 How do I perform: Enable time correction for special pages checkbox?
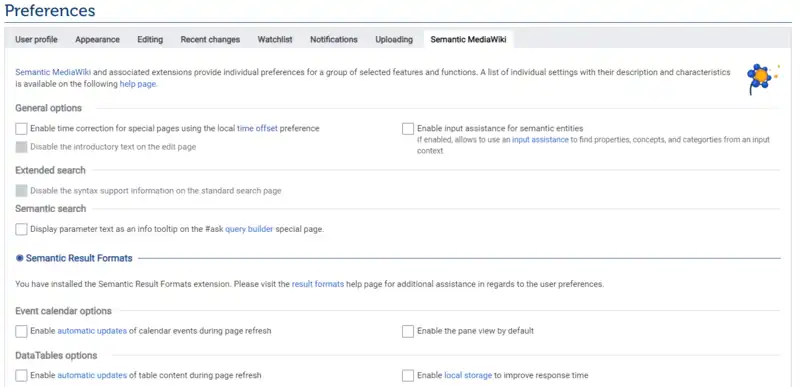click(x=21, y=128)
